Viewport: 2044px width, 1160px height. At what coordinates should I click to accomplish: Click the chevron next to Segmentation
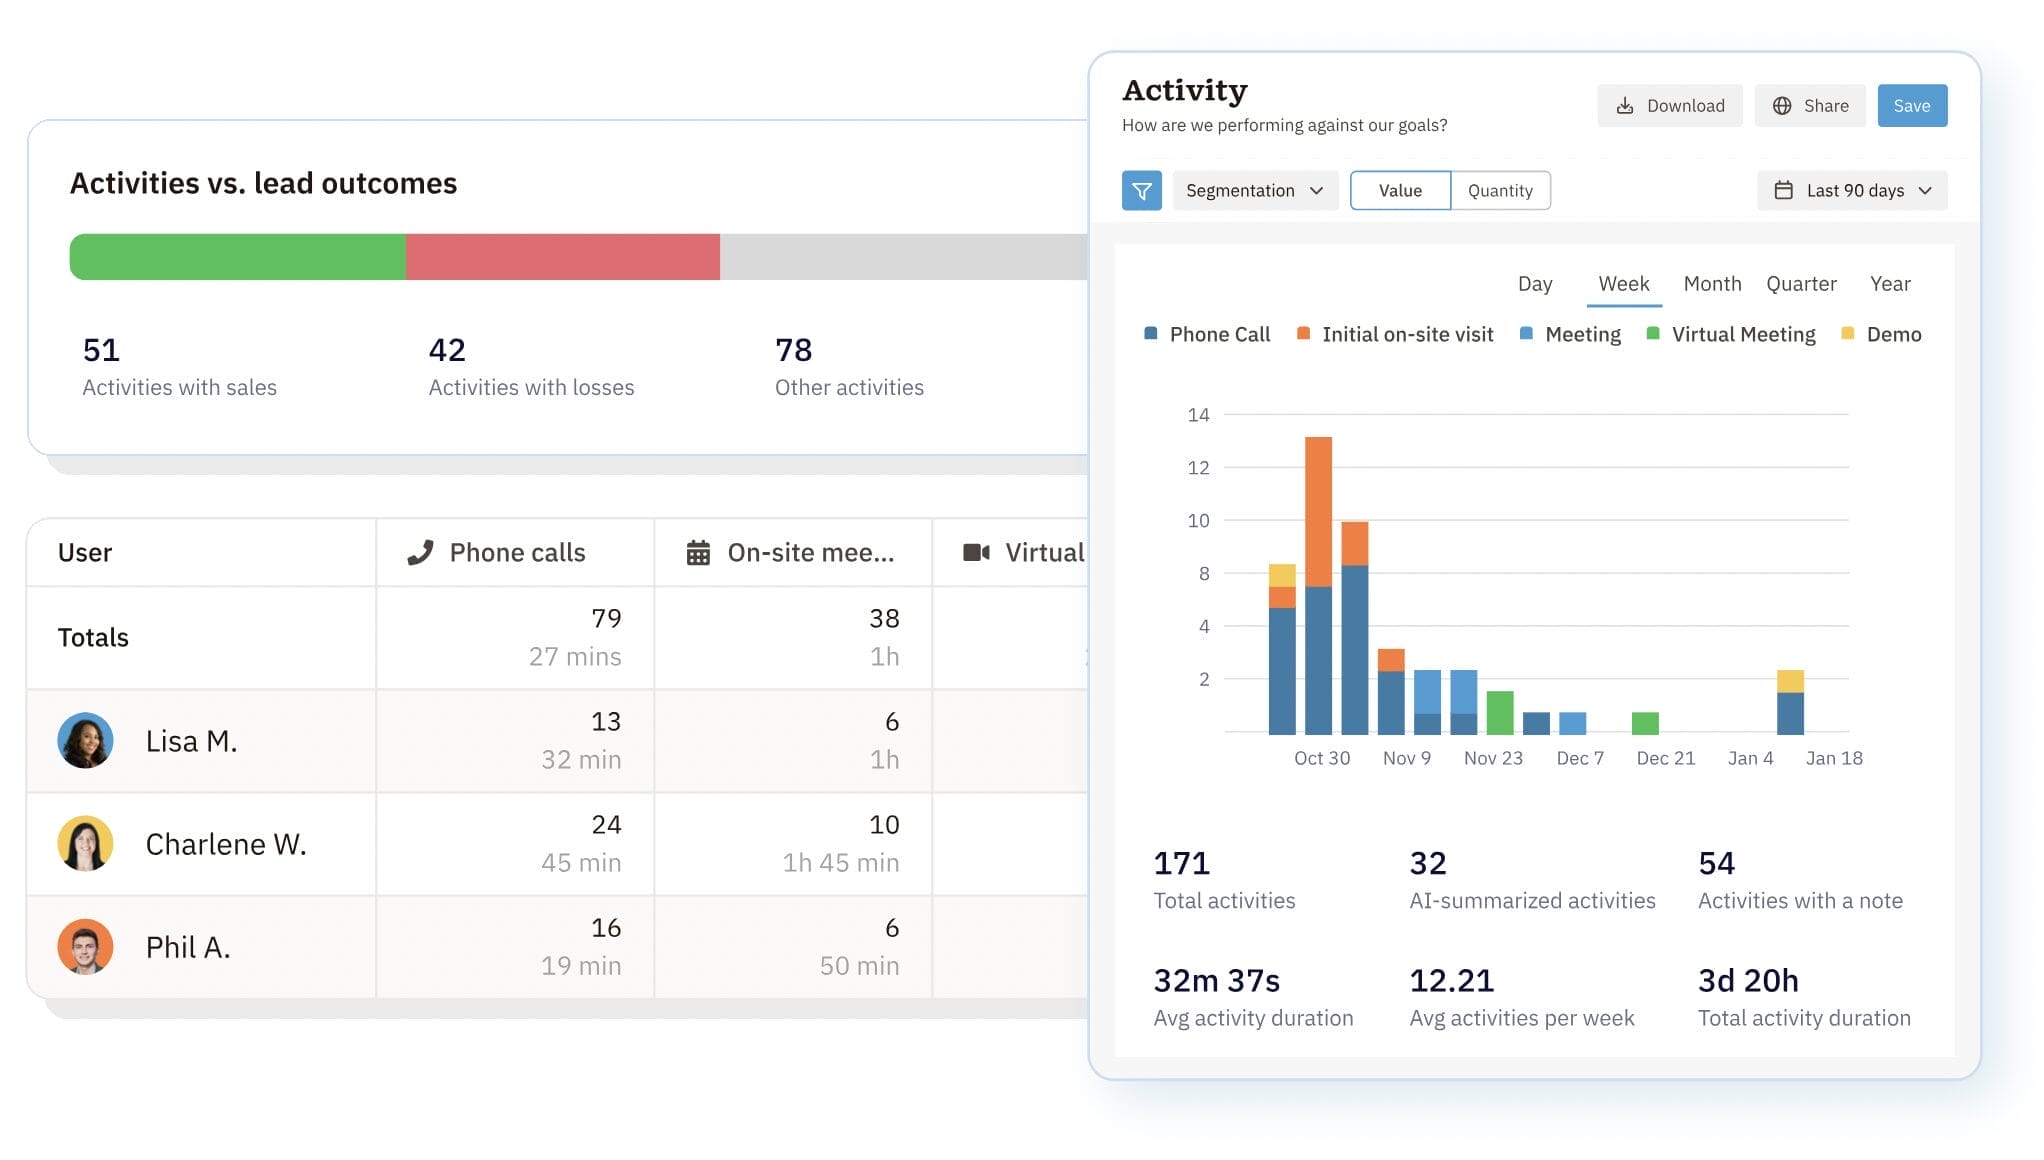click(x=1316, y=190)
